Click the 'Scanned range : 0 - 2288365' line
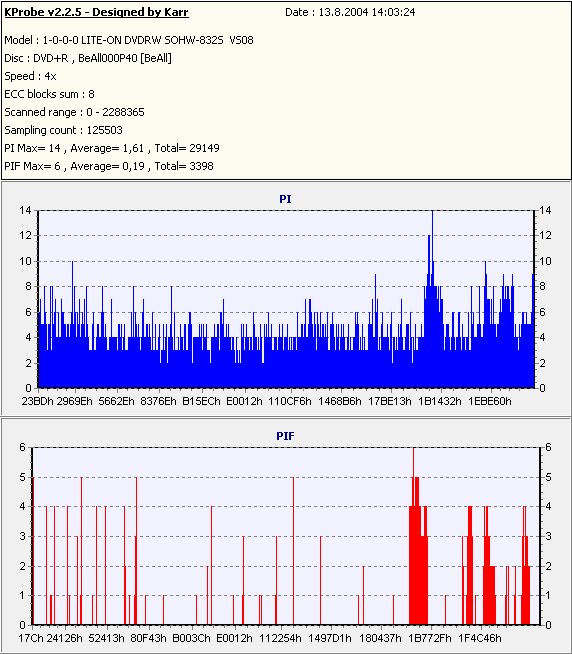The height and width of the screenshot is (654, 572). click(x=74, y=112)
